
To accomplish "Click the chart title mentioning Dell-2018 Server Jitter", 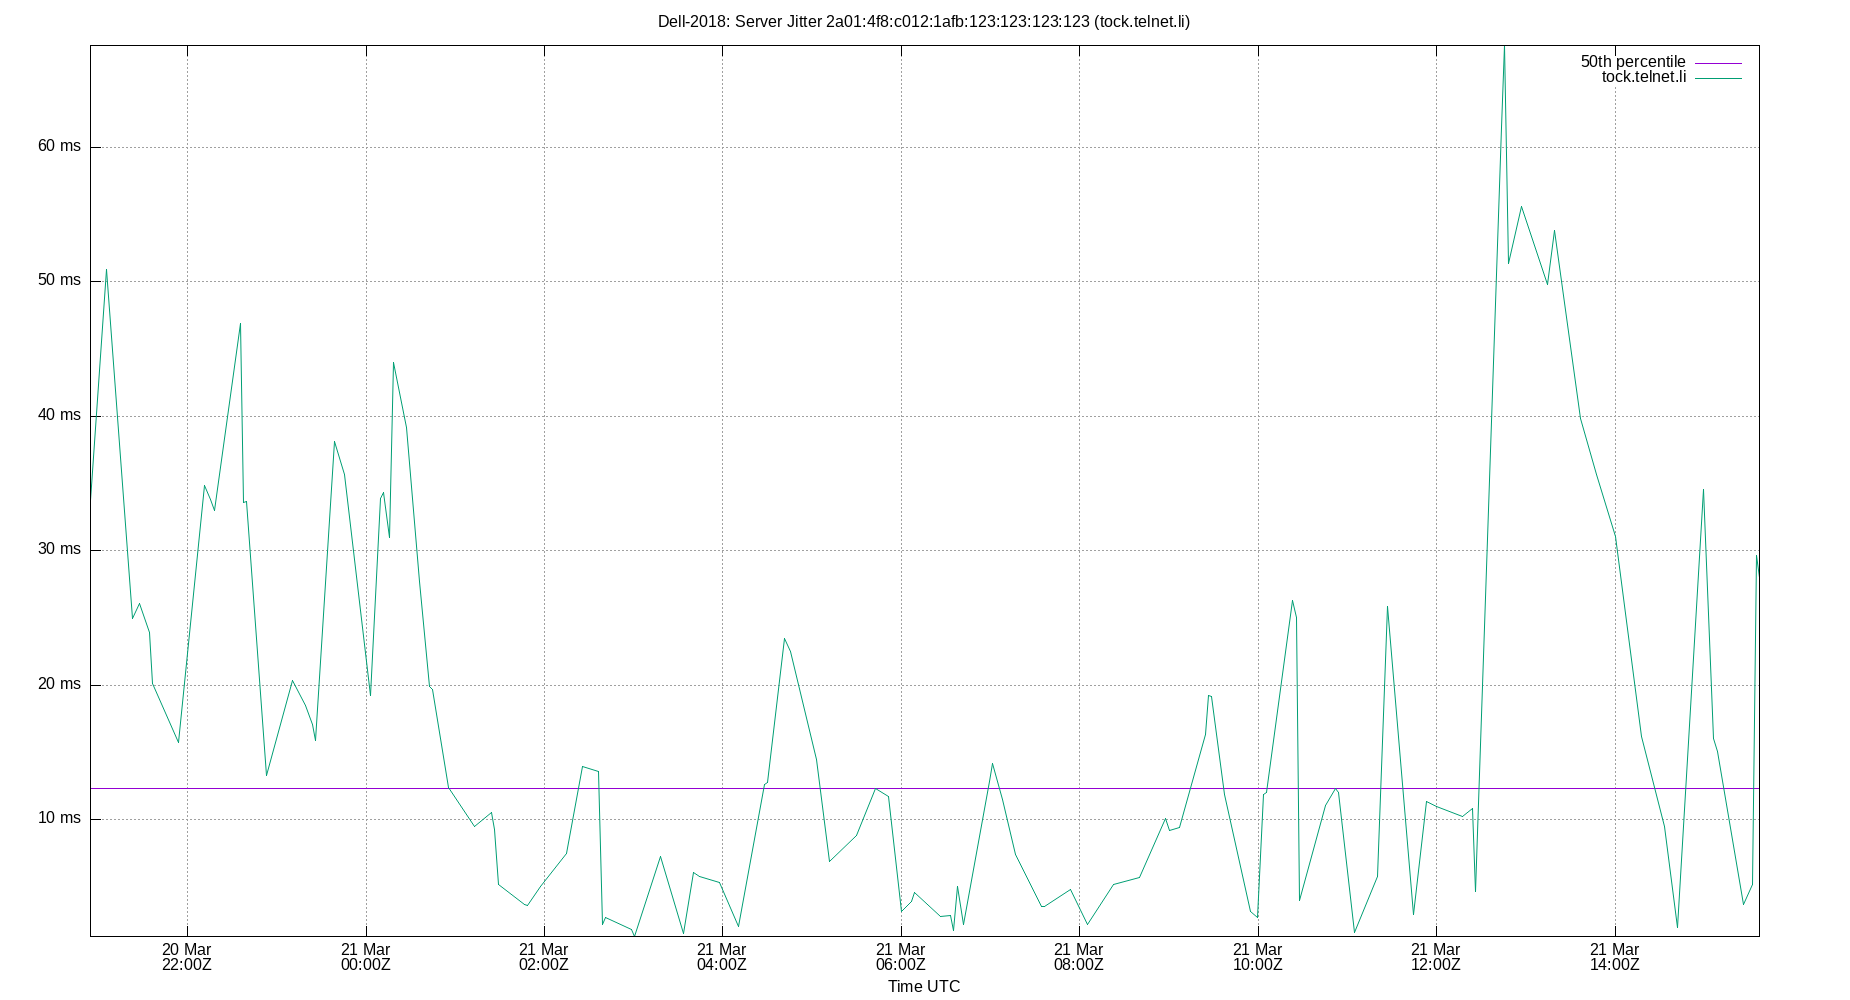I will (x=924, y=20).
